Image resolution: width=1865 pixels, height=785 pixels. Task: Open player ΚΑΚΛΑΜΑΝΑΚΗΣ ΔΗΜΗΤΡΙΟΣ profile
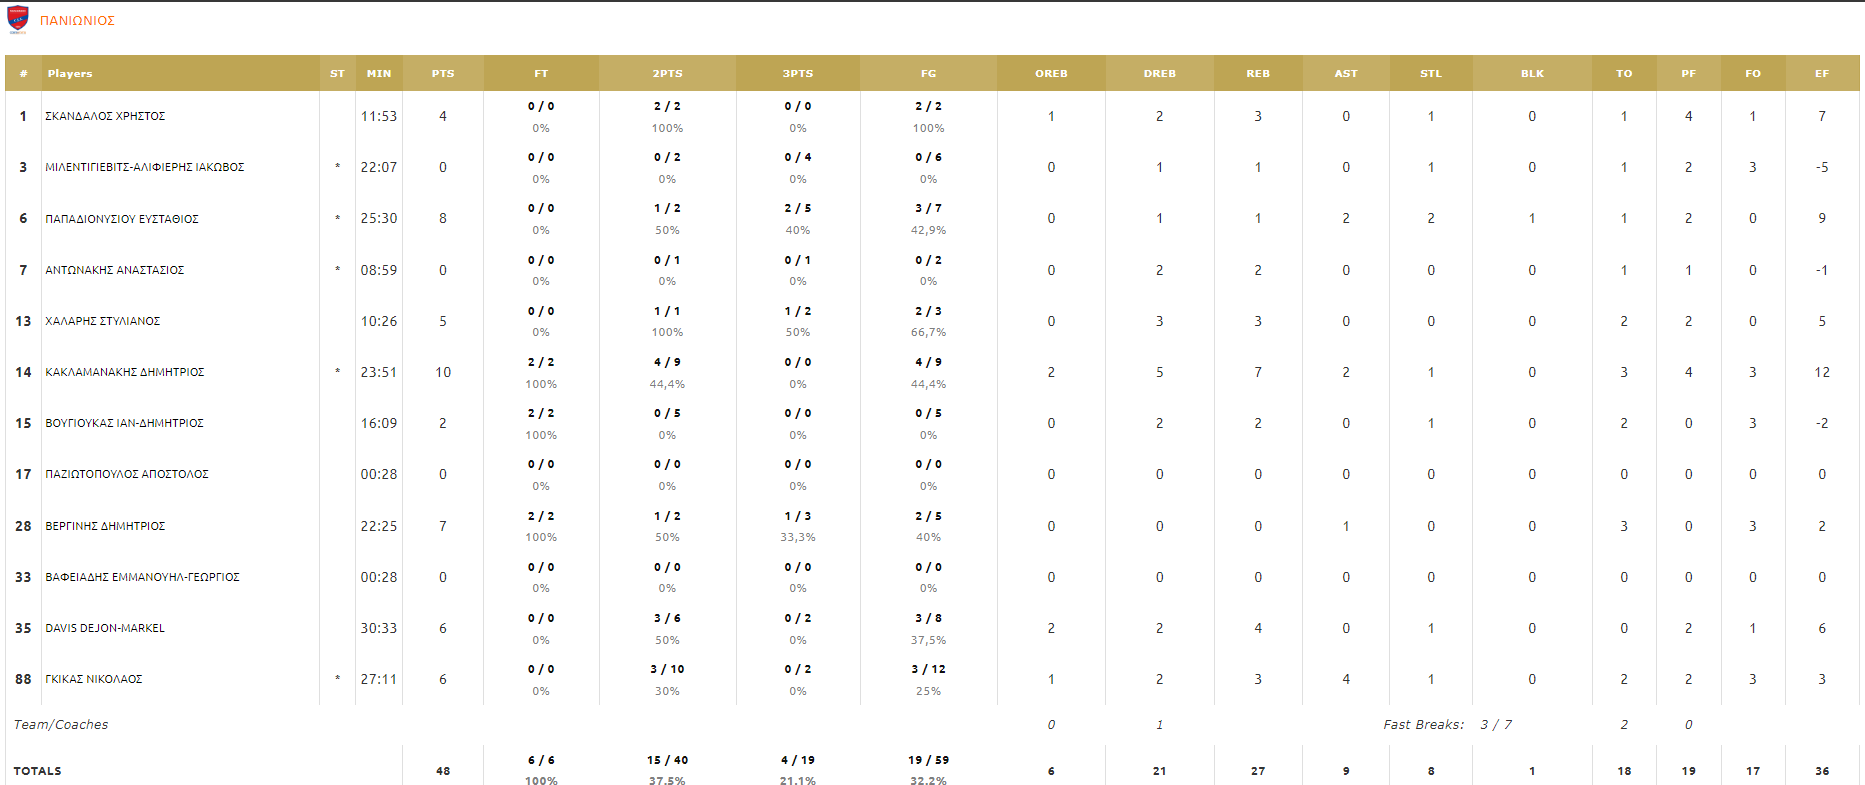coord(125,372)
